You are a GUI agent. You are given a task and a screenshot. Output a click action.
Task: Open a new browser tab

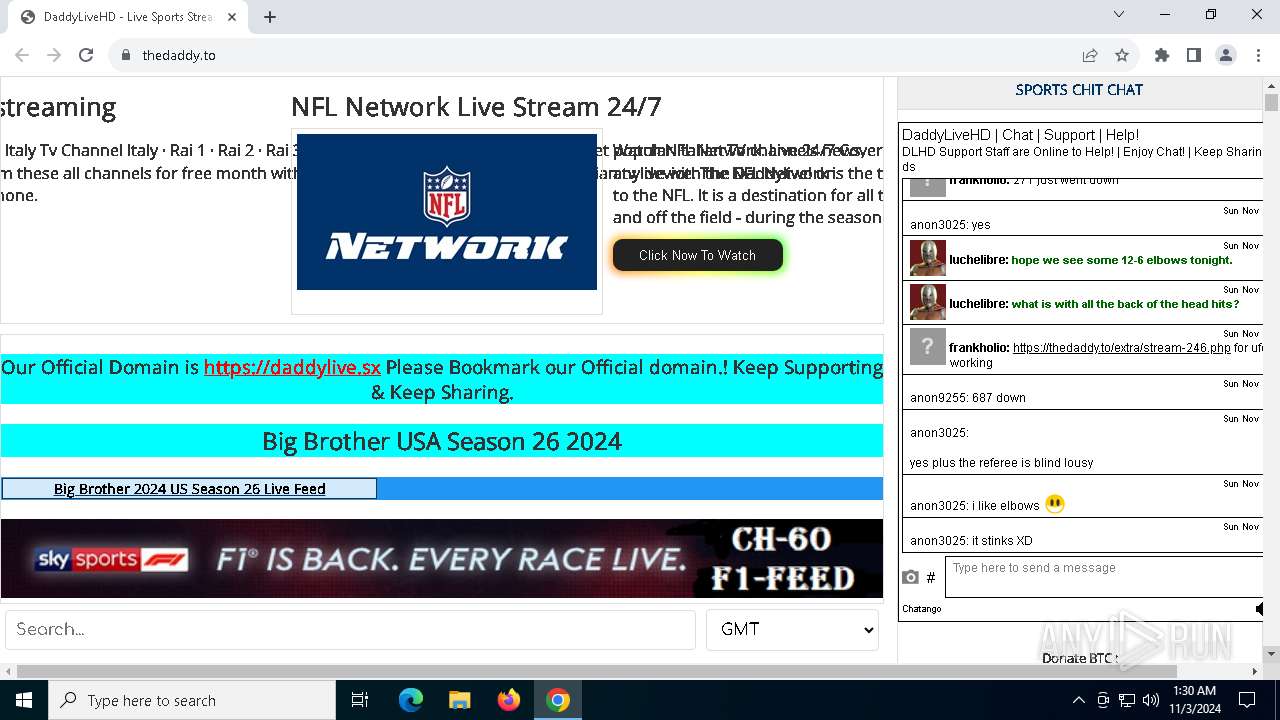(270, 17)
